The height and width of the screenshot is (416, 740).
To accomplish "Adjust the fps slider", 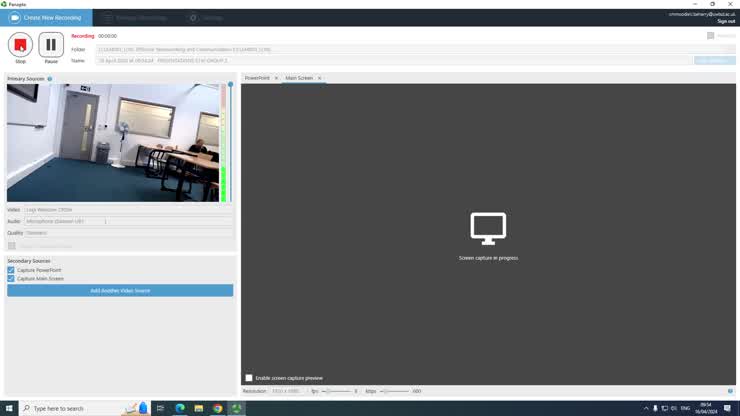I will (x=328, y=391).
